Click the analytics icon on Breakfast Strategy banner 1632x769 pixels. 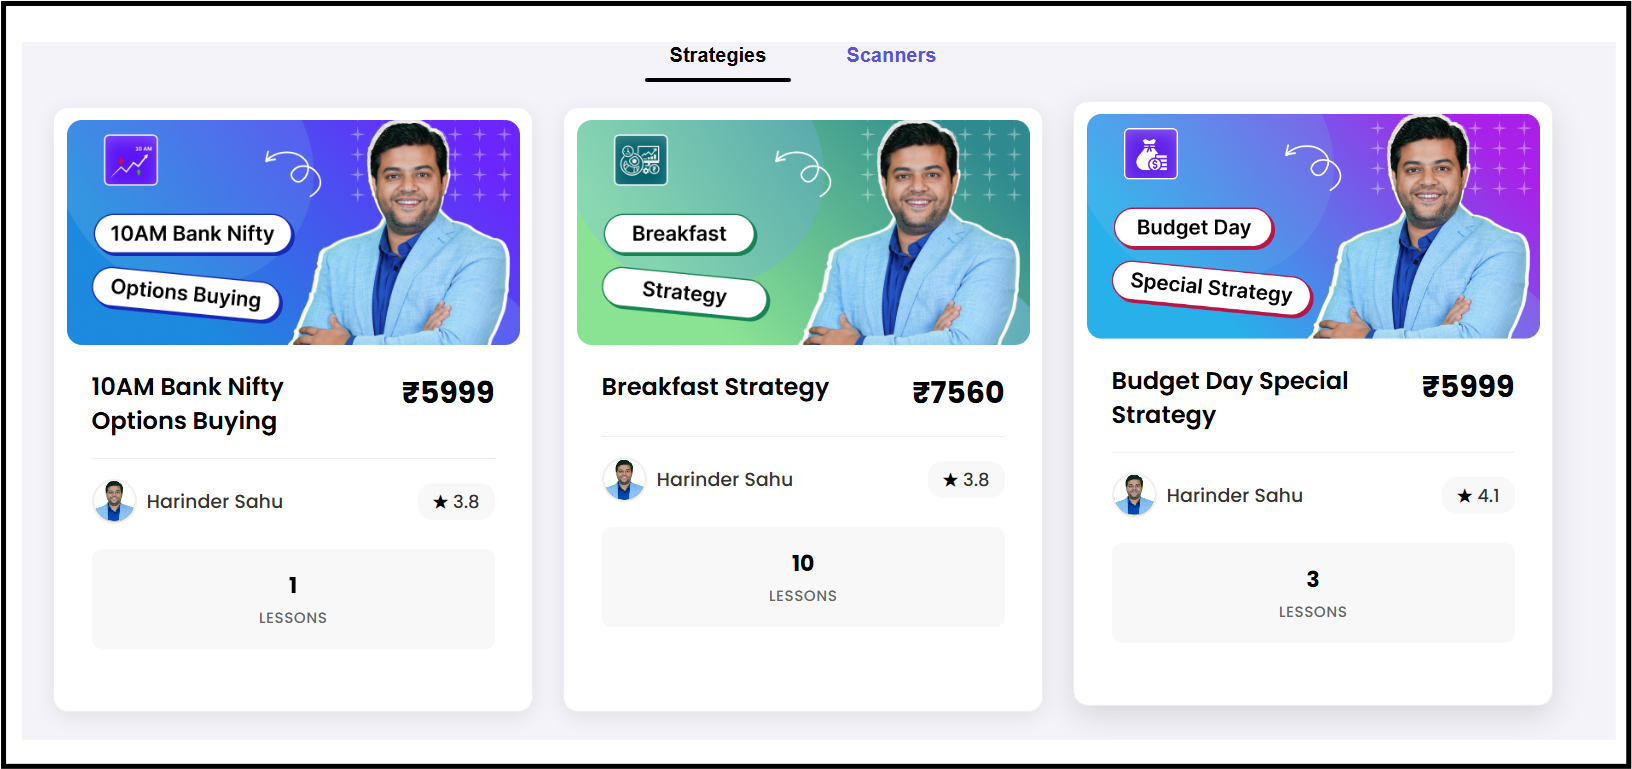[x=641, y=160]
